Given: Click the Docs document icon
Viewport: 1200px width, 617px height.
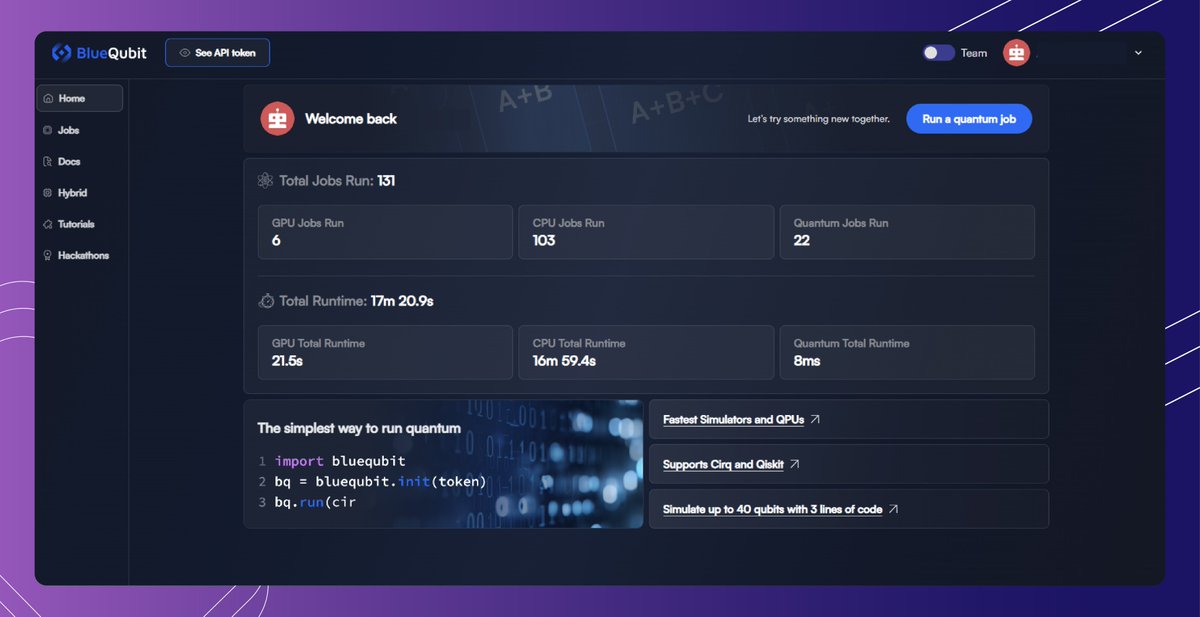Looking at the screenshot, I should tap(46, 161).
